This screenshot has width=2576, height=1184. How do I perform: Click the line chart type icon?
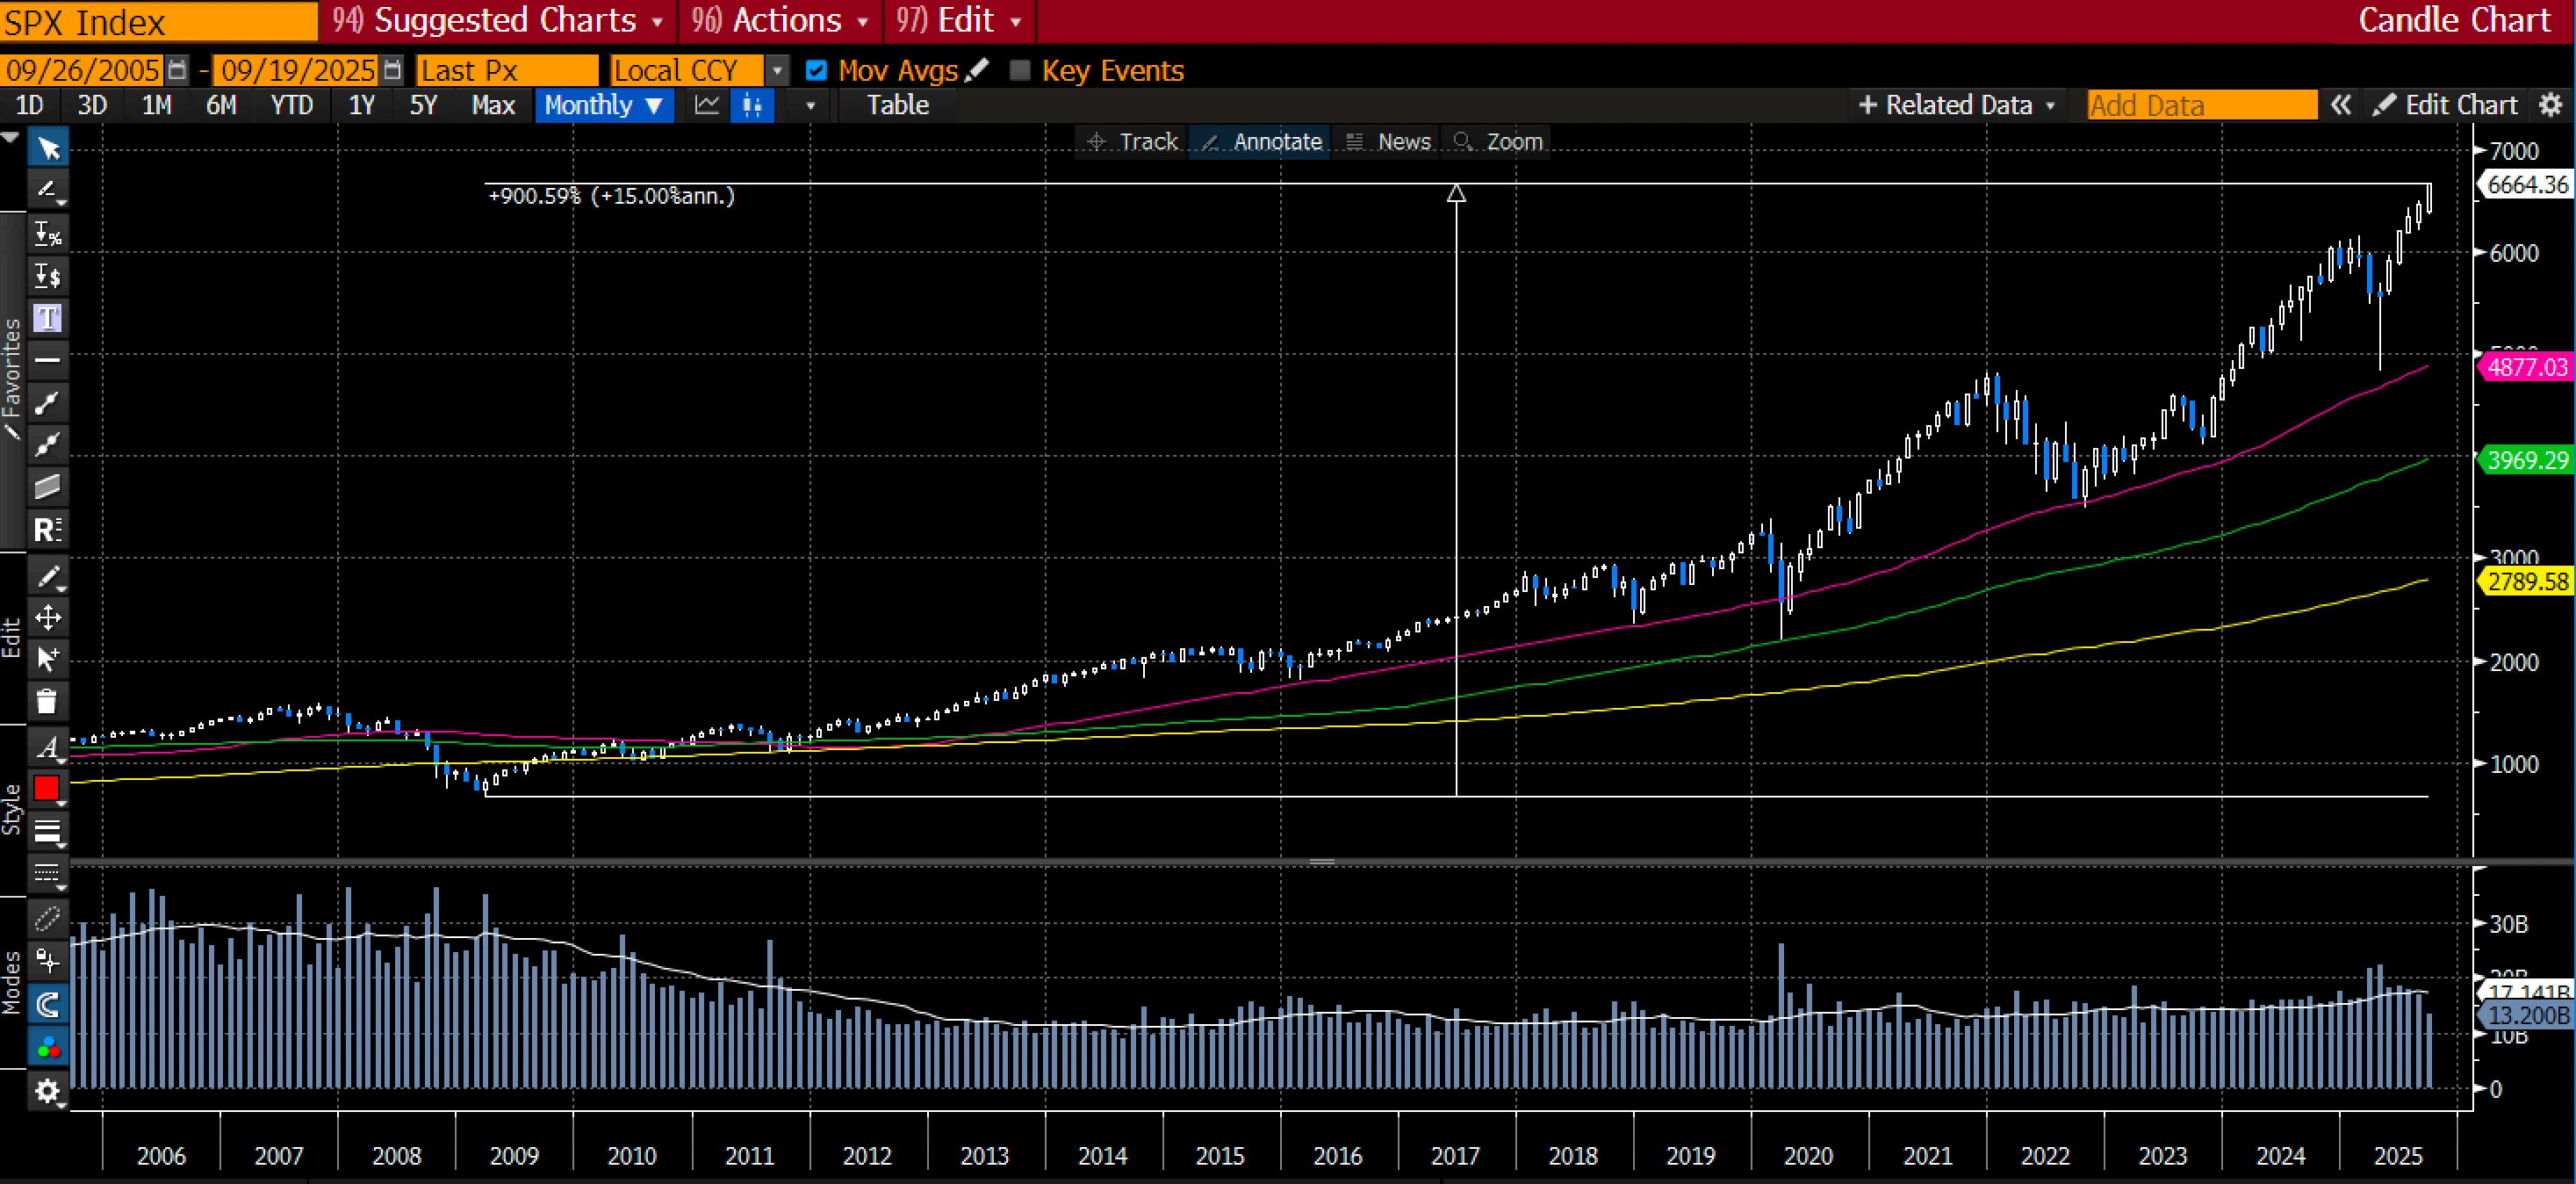707,105
